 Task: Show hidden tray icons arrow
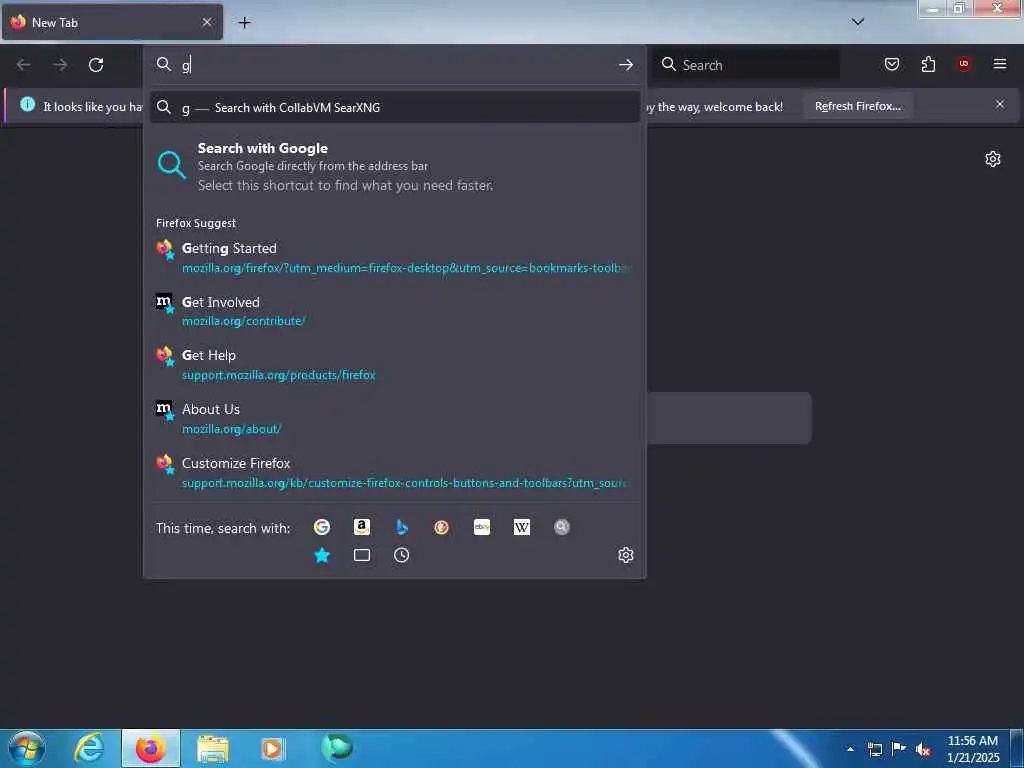point(850,748)
